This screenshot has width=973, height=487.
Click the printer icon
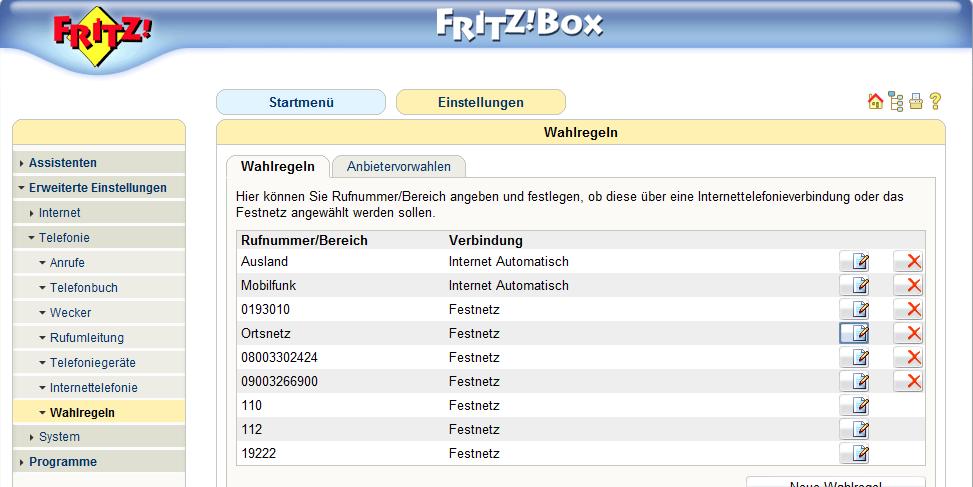coord(915,101)
